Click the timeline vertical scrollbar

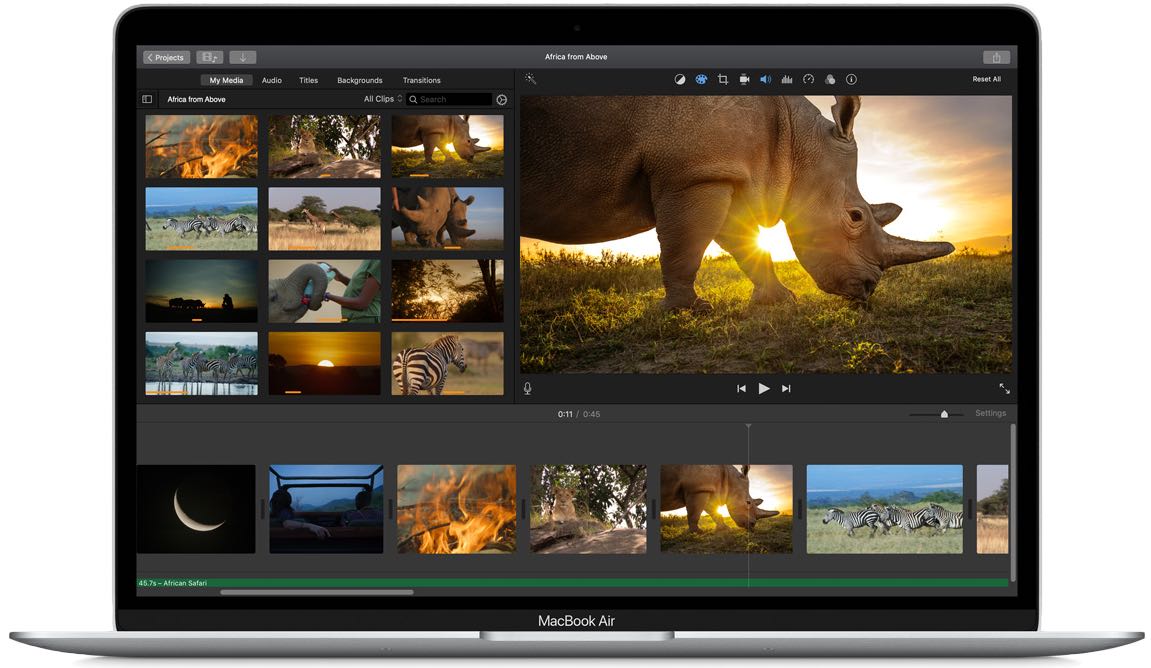tap(1013, 503)
